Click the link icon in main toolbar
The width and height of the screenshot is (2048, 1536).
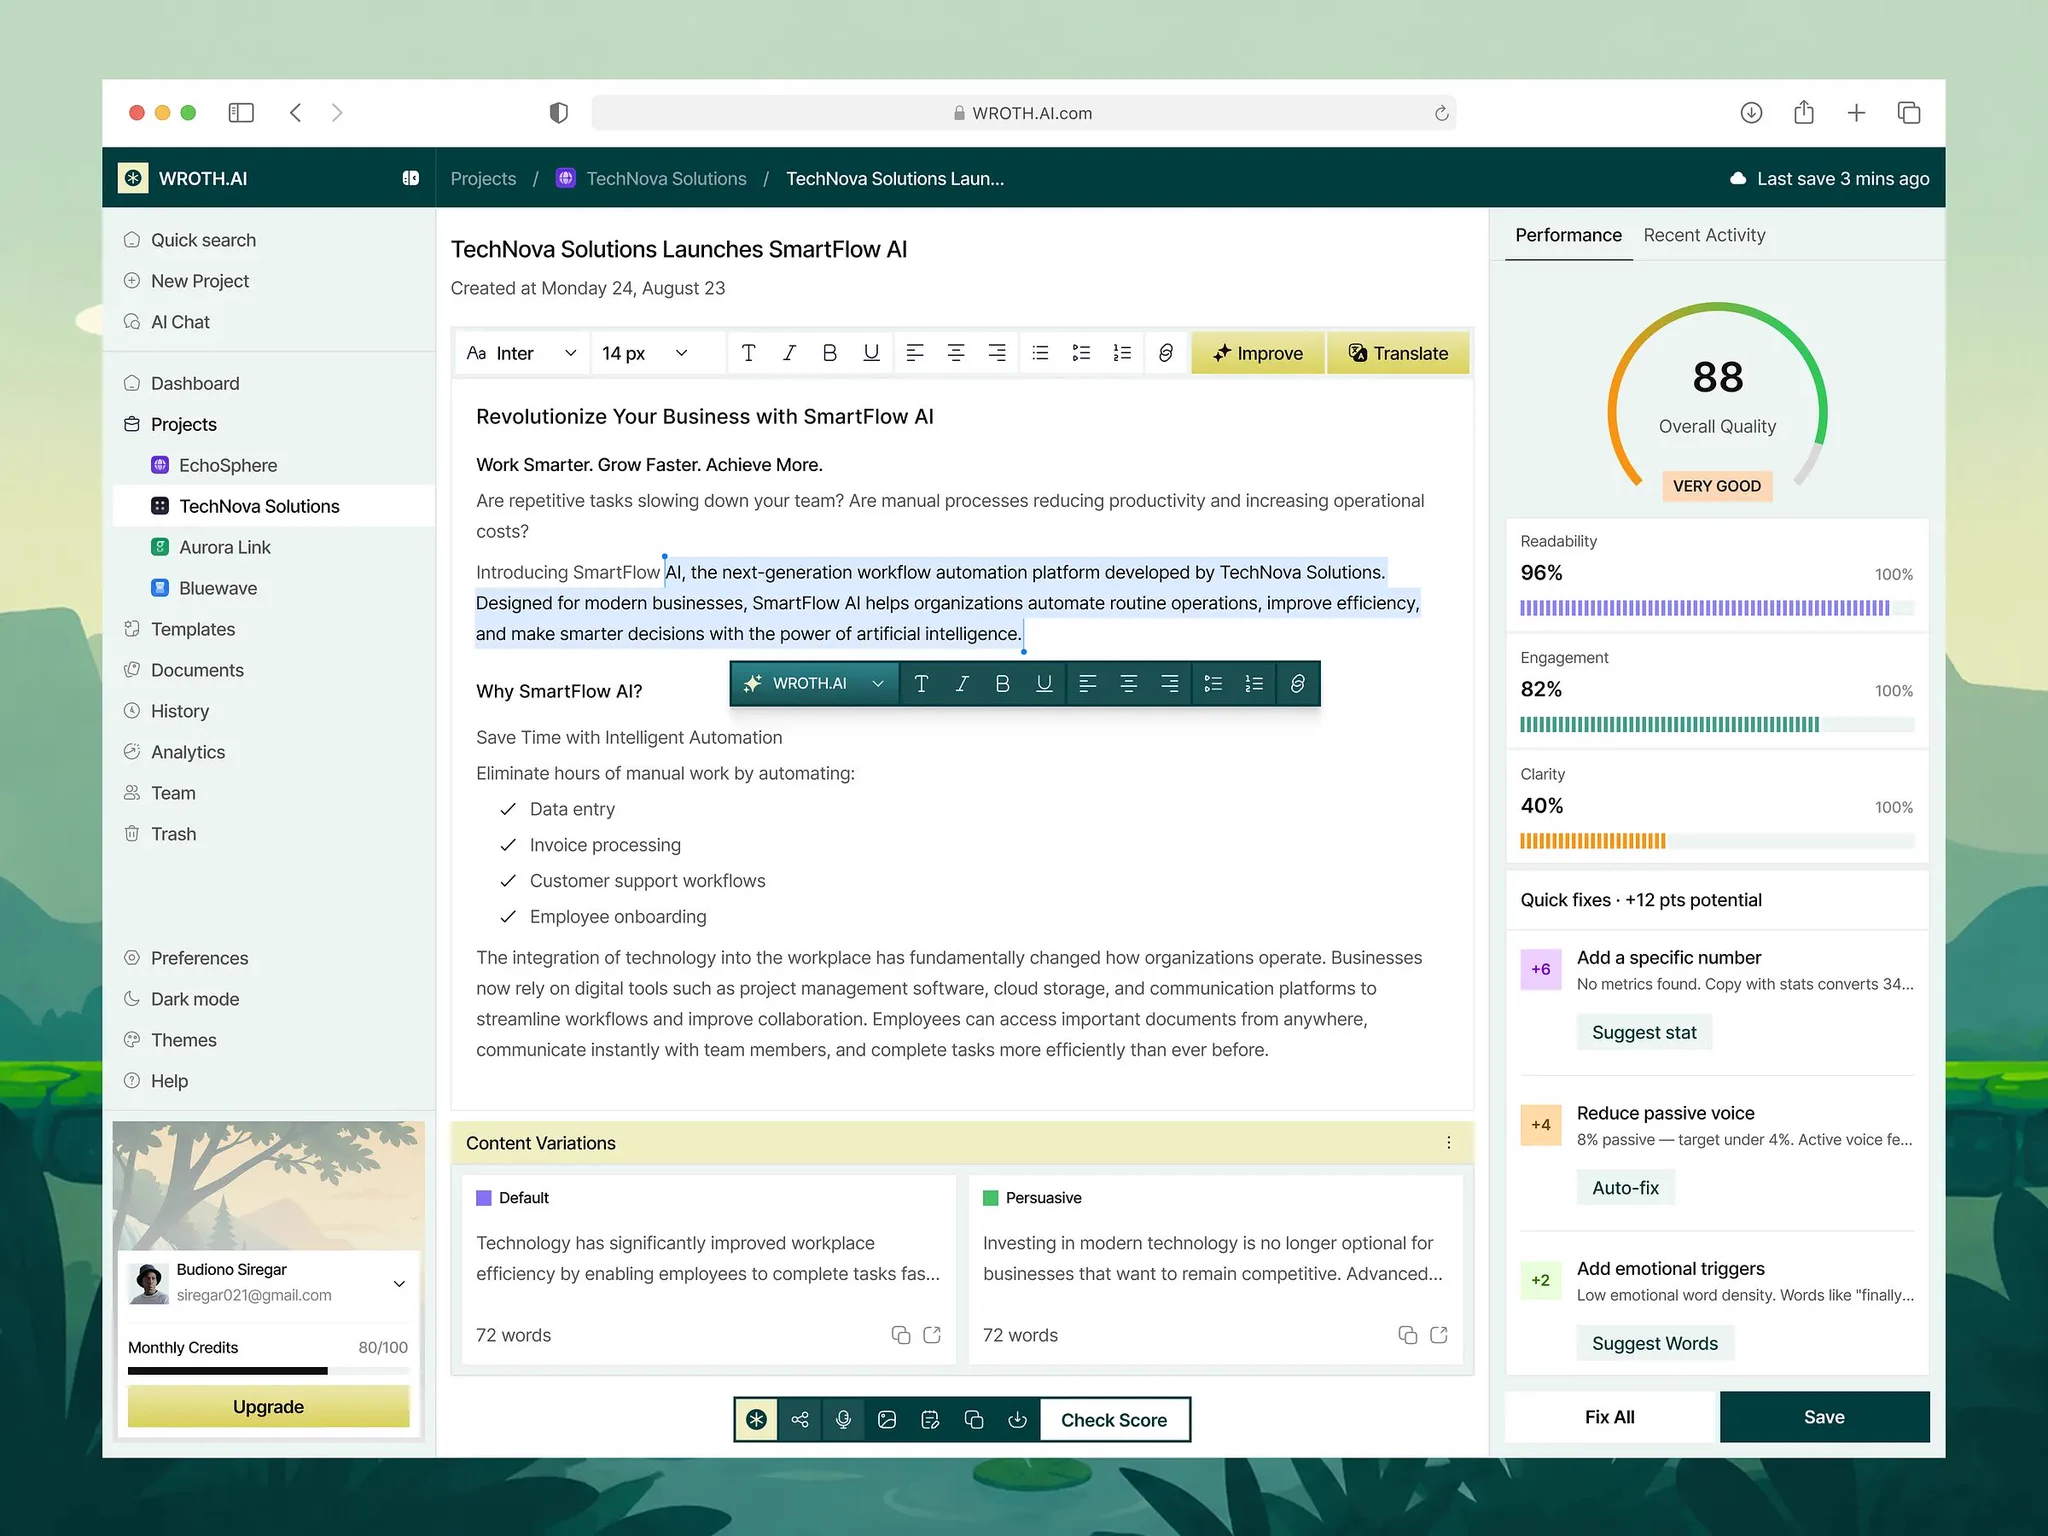point(1166,353)
